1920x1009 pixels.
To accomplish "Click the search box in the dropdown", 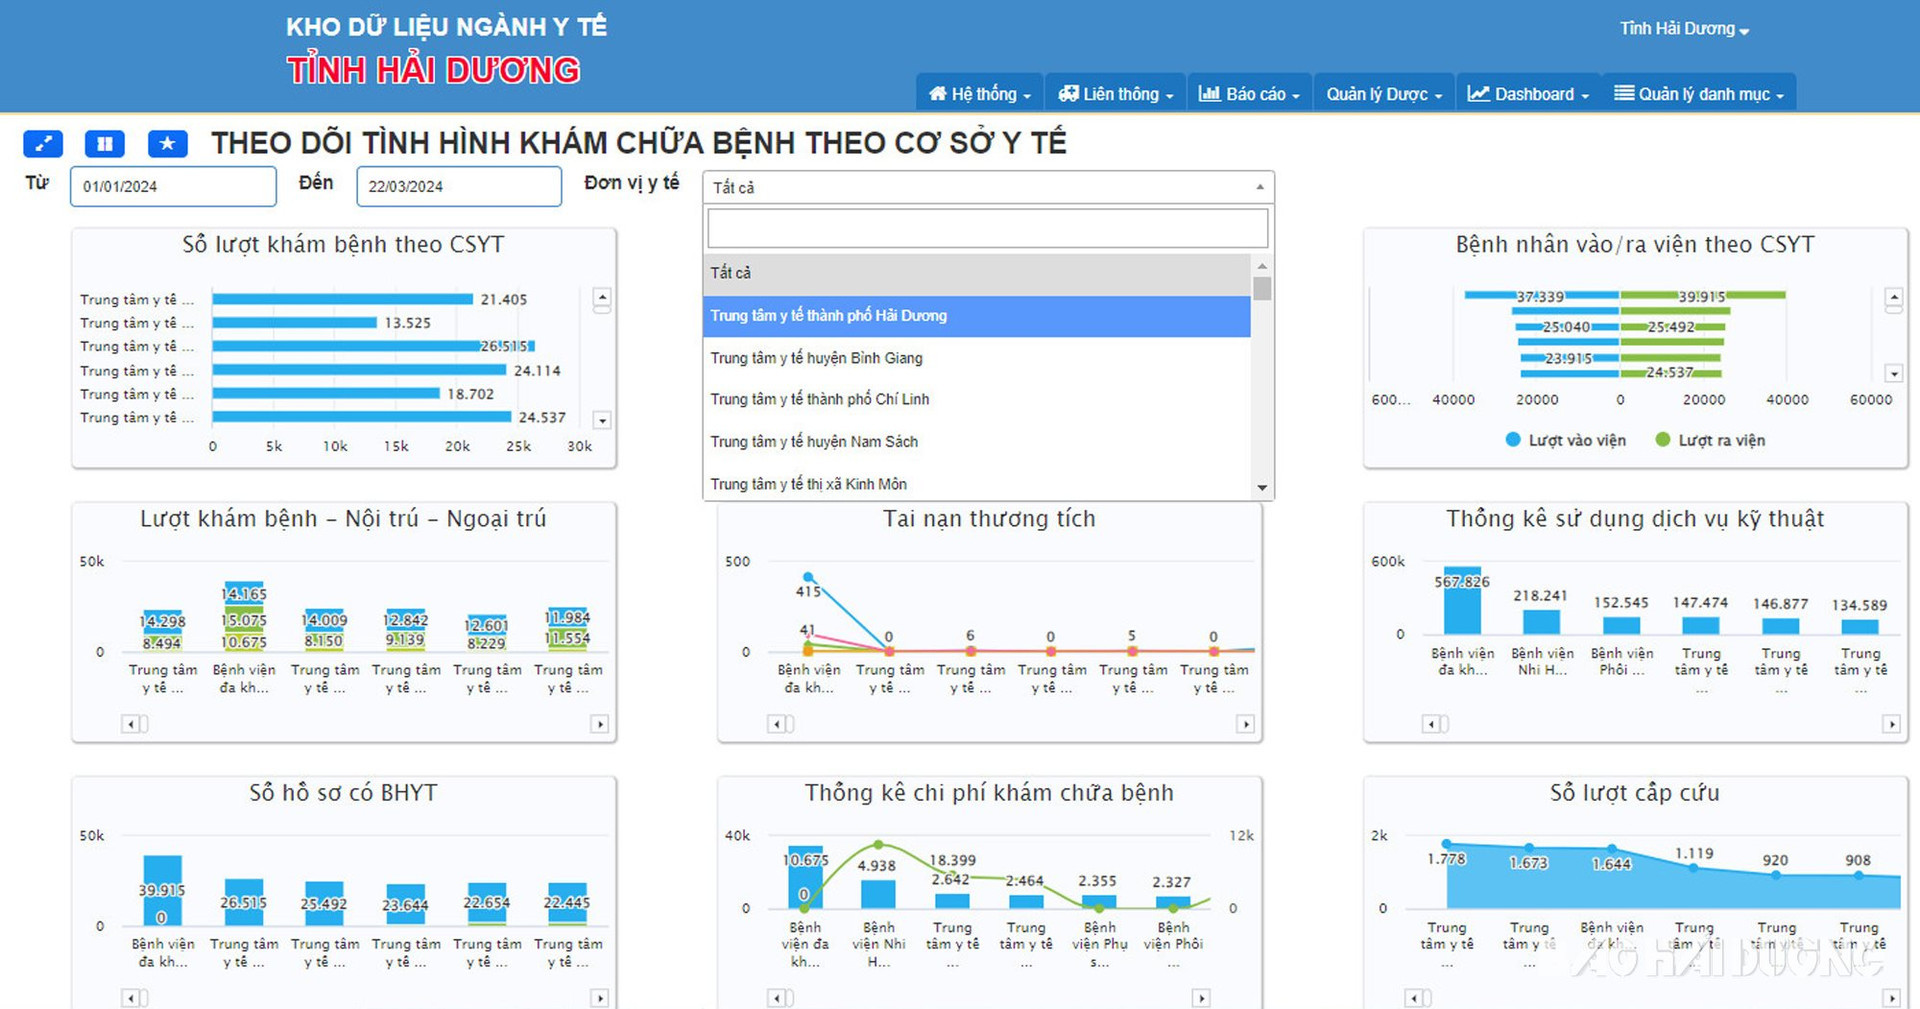I will pos(987,228).
